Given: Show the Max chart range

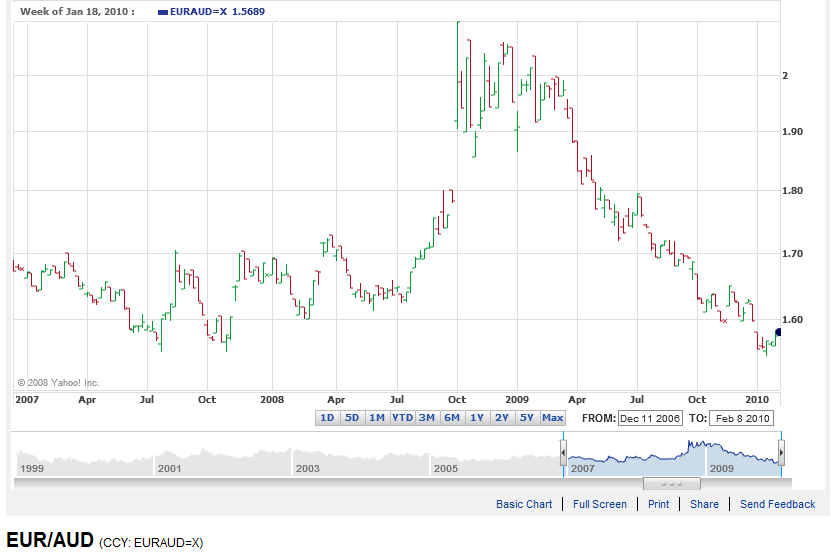Looking at the screenshot, I should [x=552, y=418].
